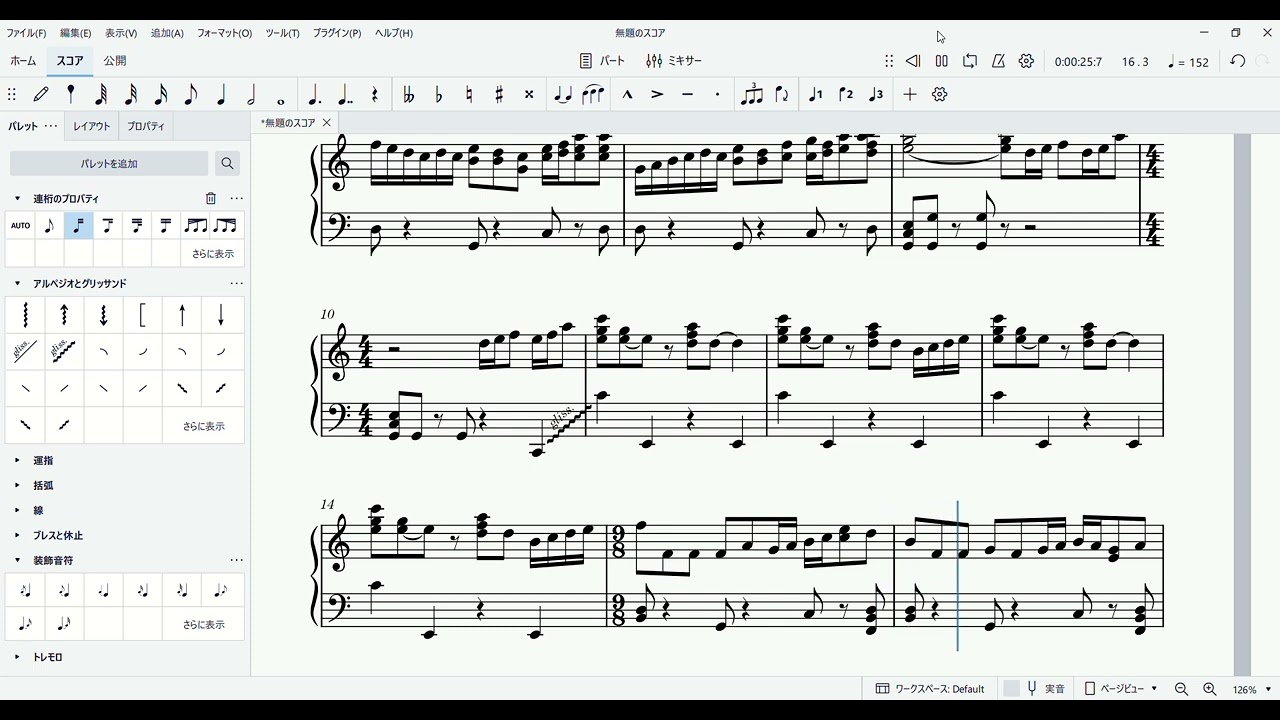
Task: Select the half note duration
Action: tap(251, 95)
